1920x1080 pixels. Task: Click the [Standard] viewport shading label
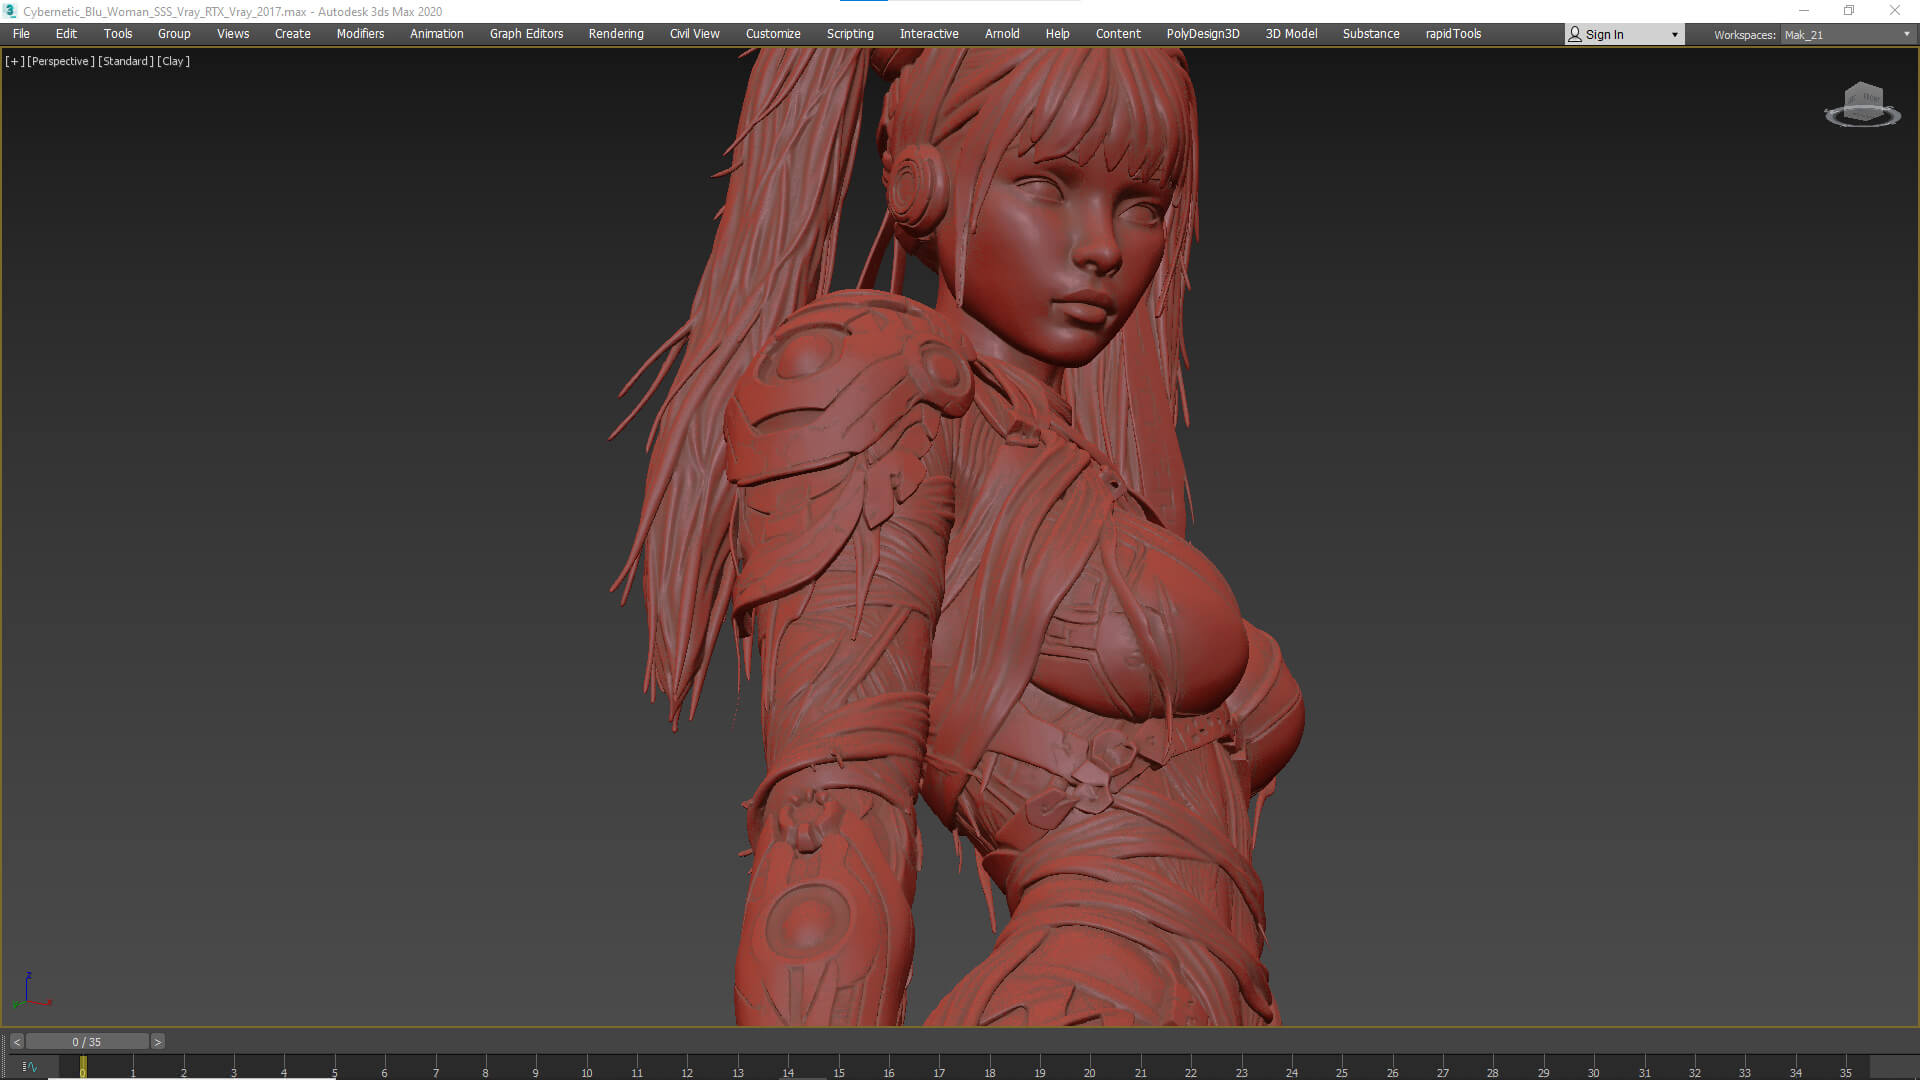(126, 61)
